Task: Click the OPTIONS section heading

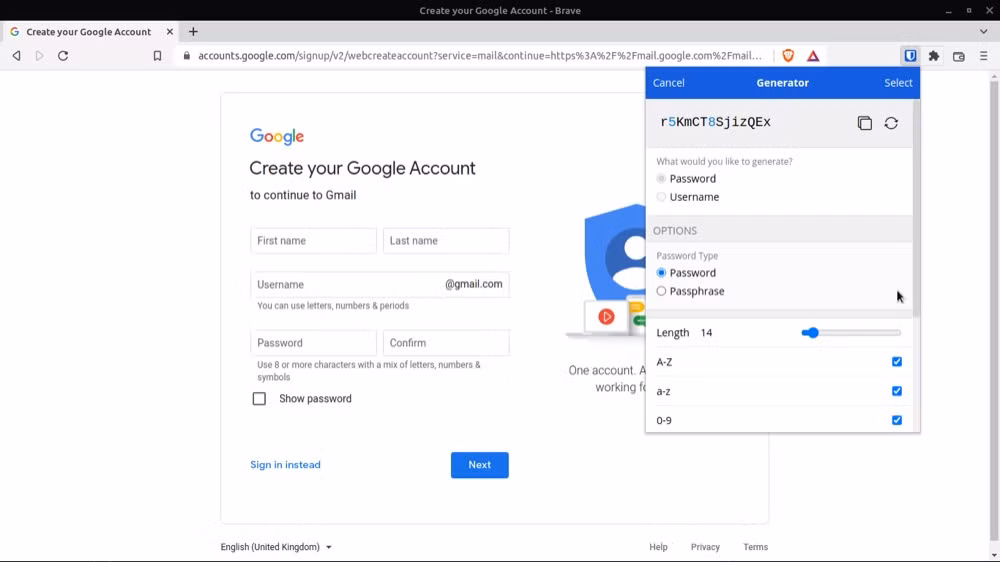Action: click(x=675, y=231)
